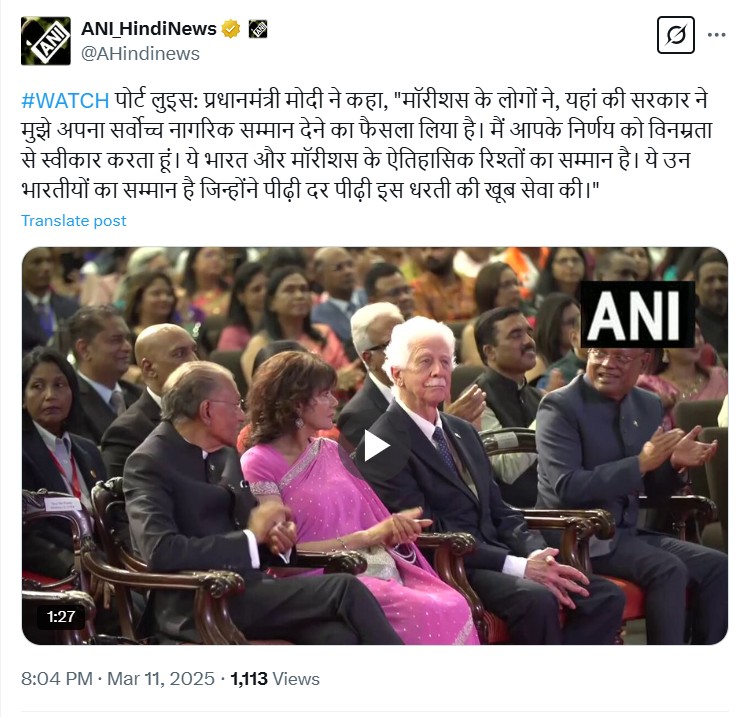749x717 pixels.
Task: Click the small ANI affiliate badge beside name
Action: [x=258, y=29]
